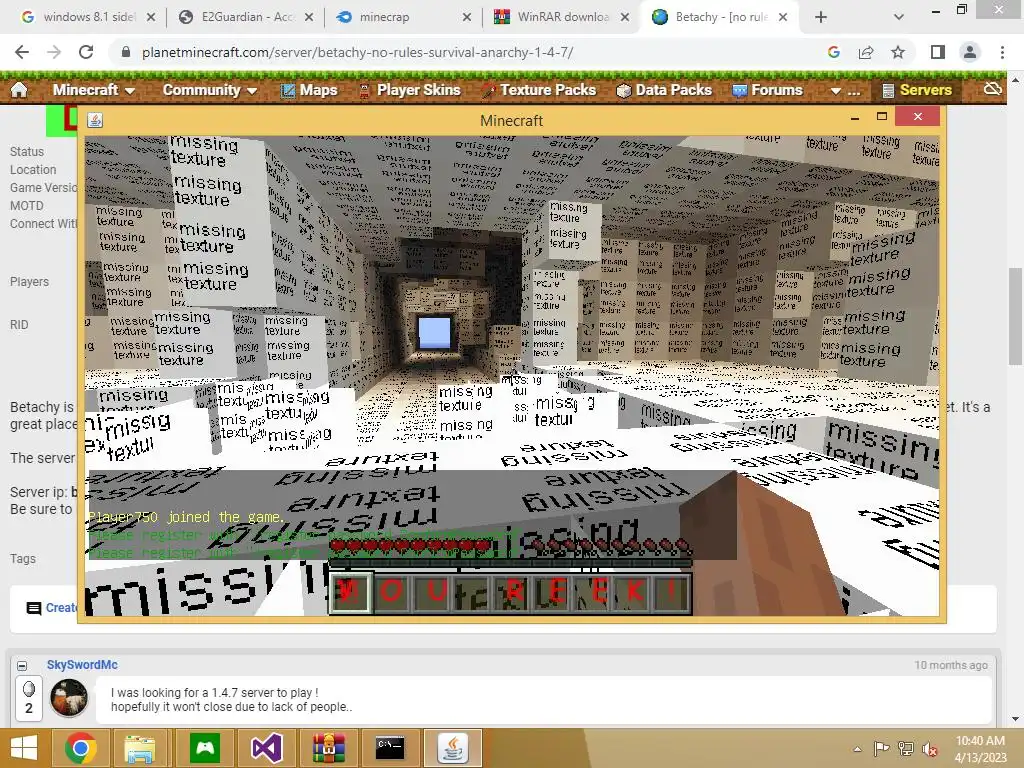Open the muted volume tray icon
The height and width of the screenshot is (768, 1024).
[930, 749]
